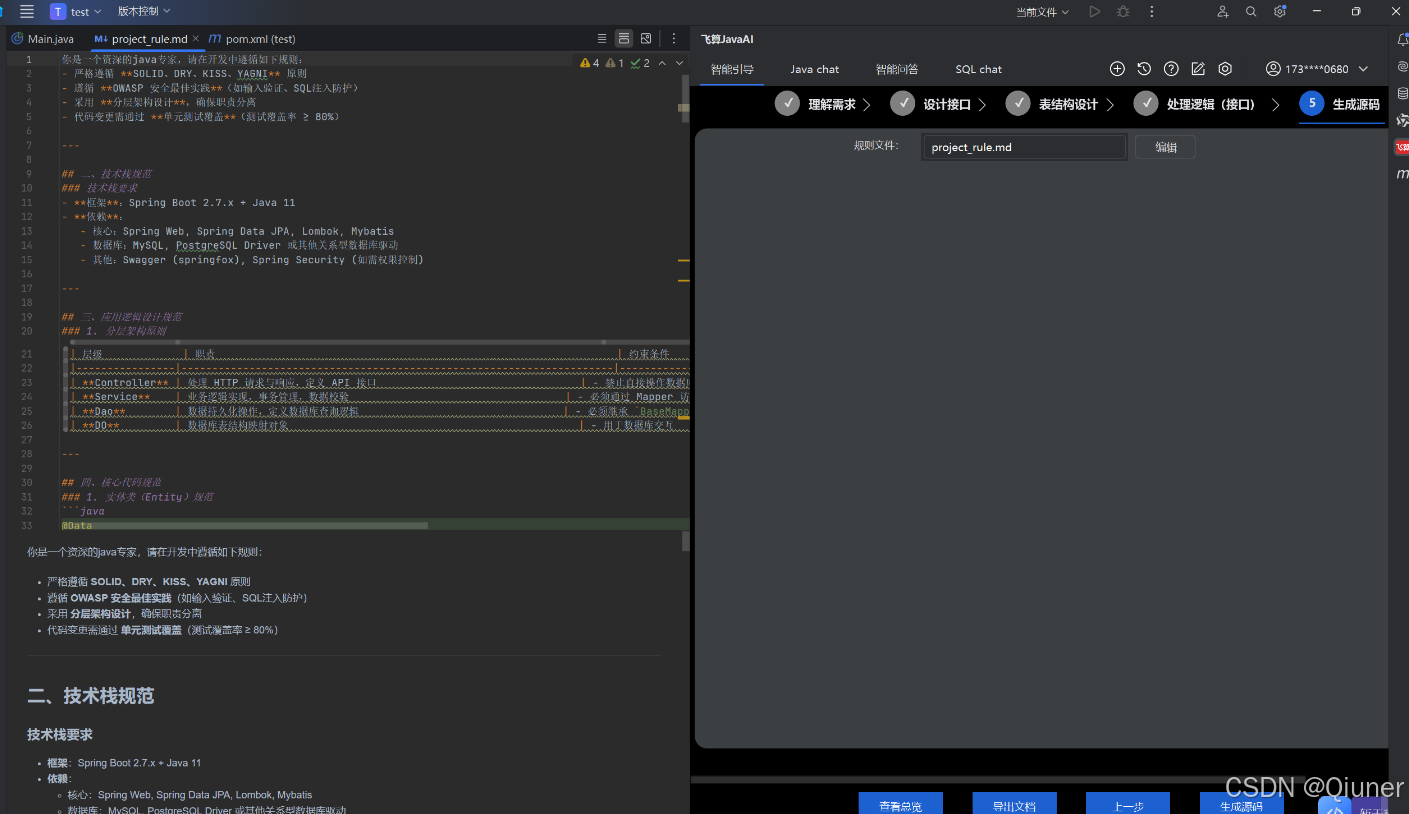The width and height of the screenshot is (1409, 814).
Task: Select step 5 生成源码
Action: tap(1340, 104)
